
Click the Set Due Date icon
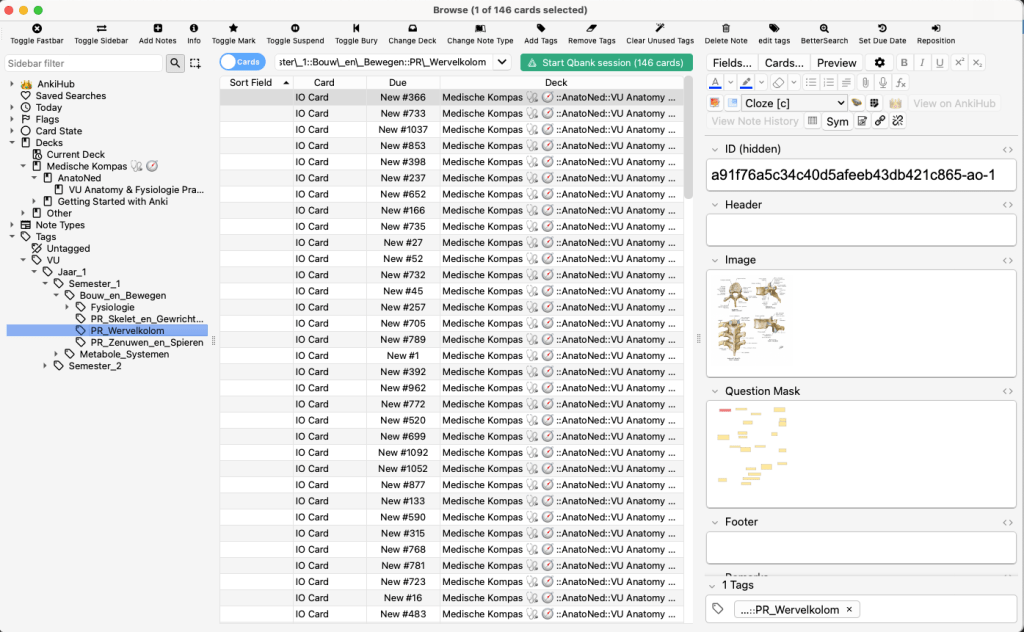[x=881, y=28]
